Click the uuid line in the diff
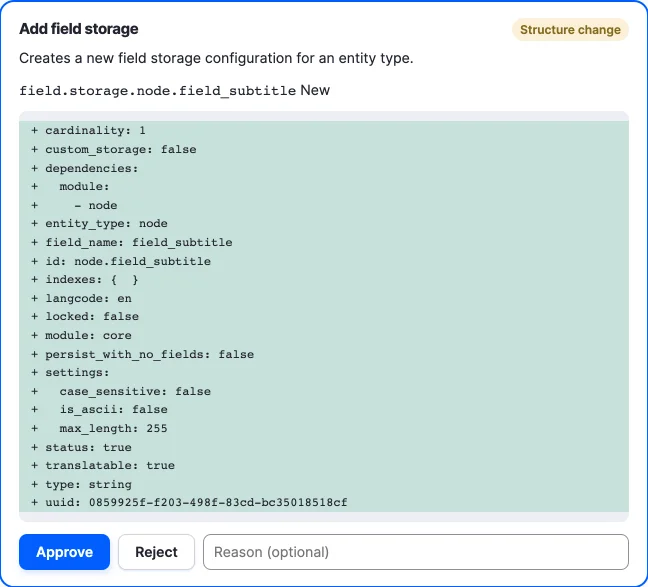Image resolution: width=648 pixels, height=587 pixels. [324, 503]
